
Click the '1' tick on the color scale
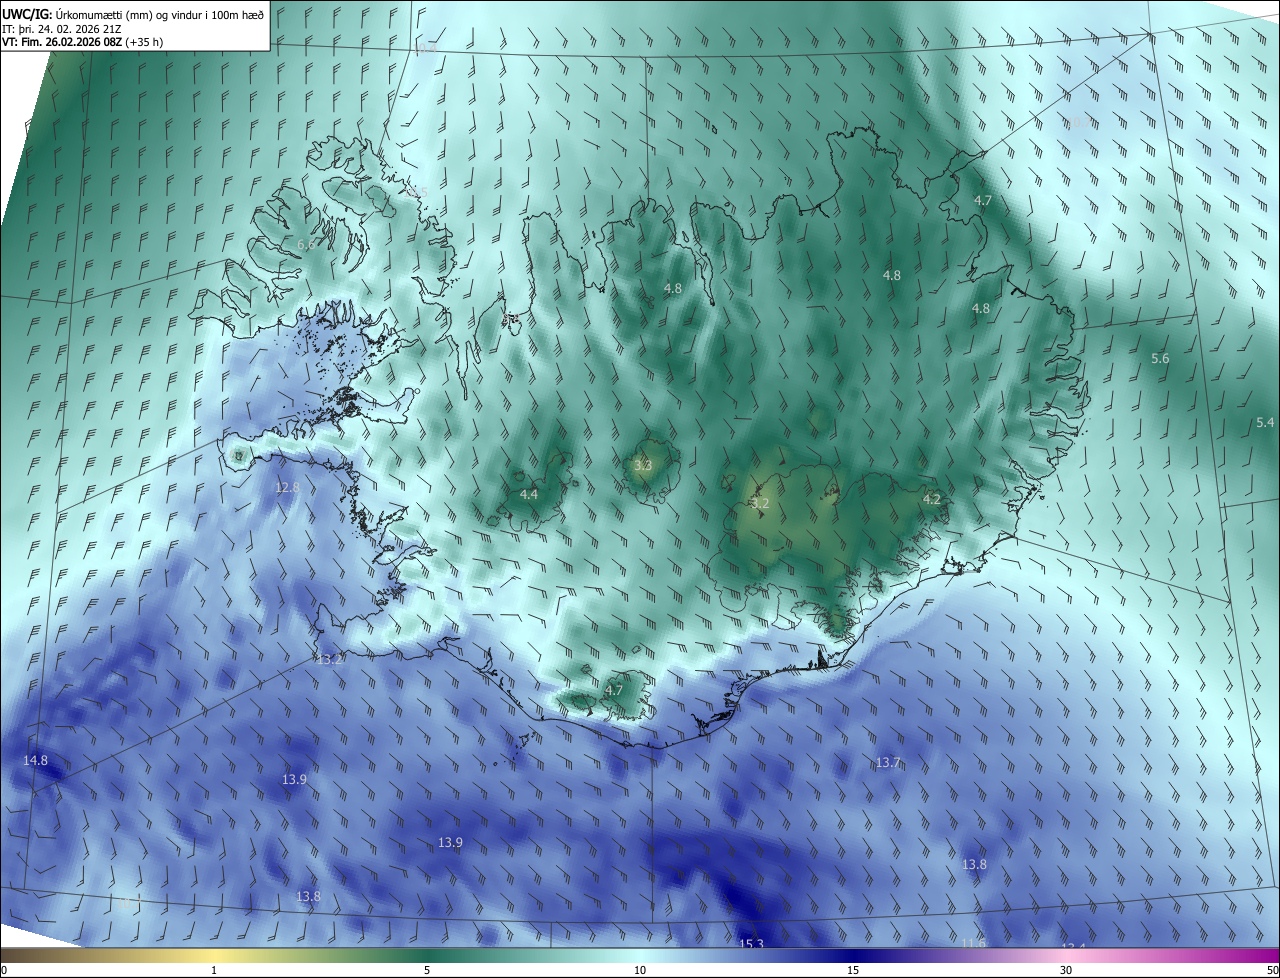pos(214,971)
